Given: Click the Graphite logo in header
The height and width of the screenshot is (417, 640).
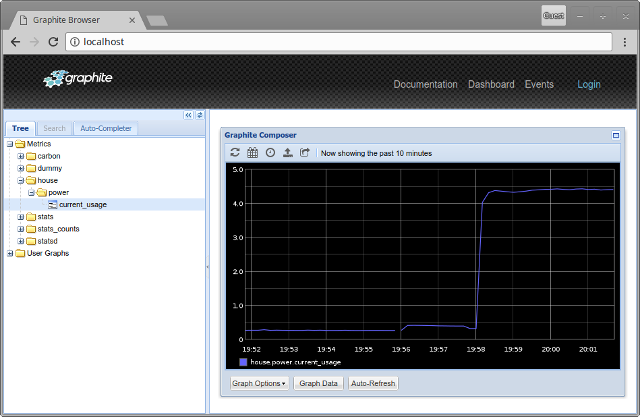Looking at the screenshot, I should tap(80, 80).
